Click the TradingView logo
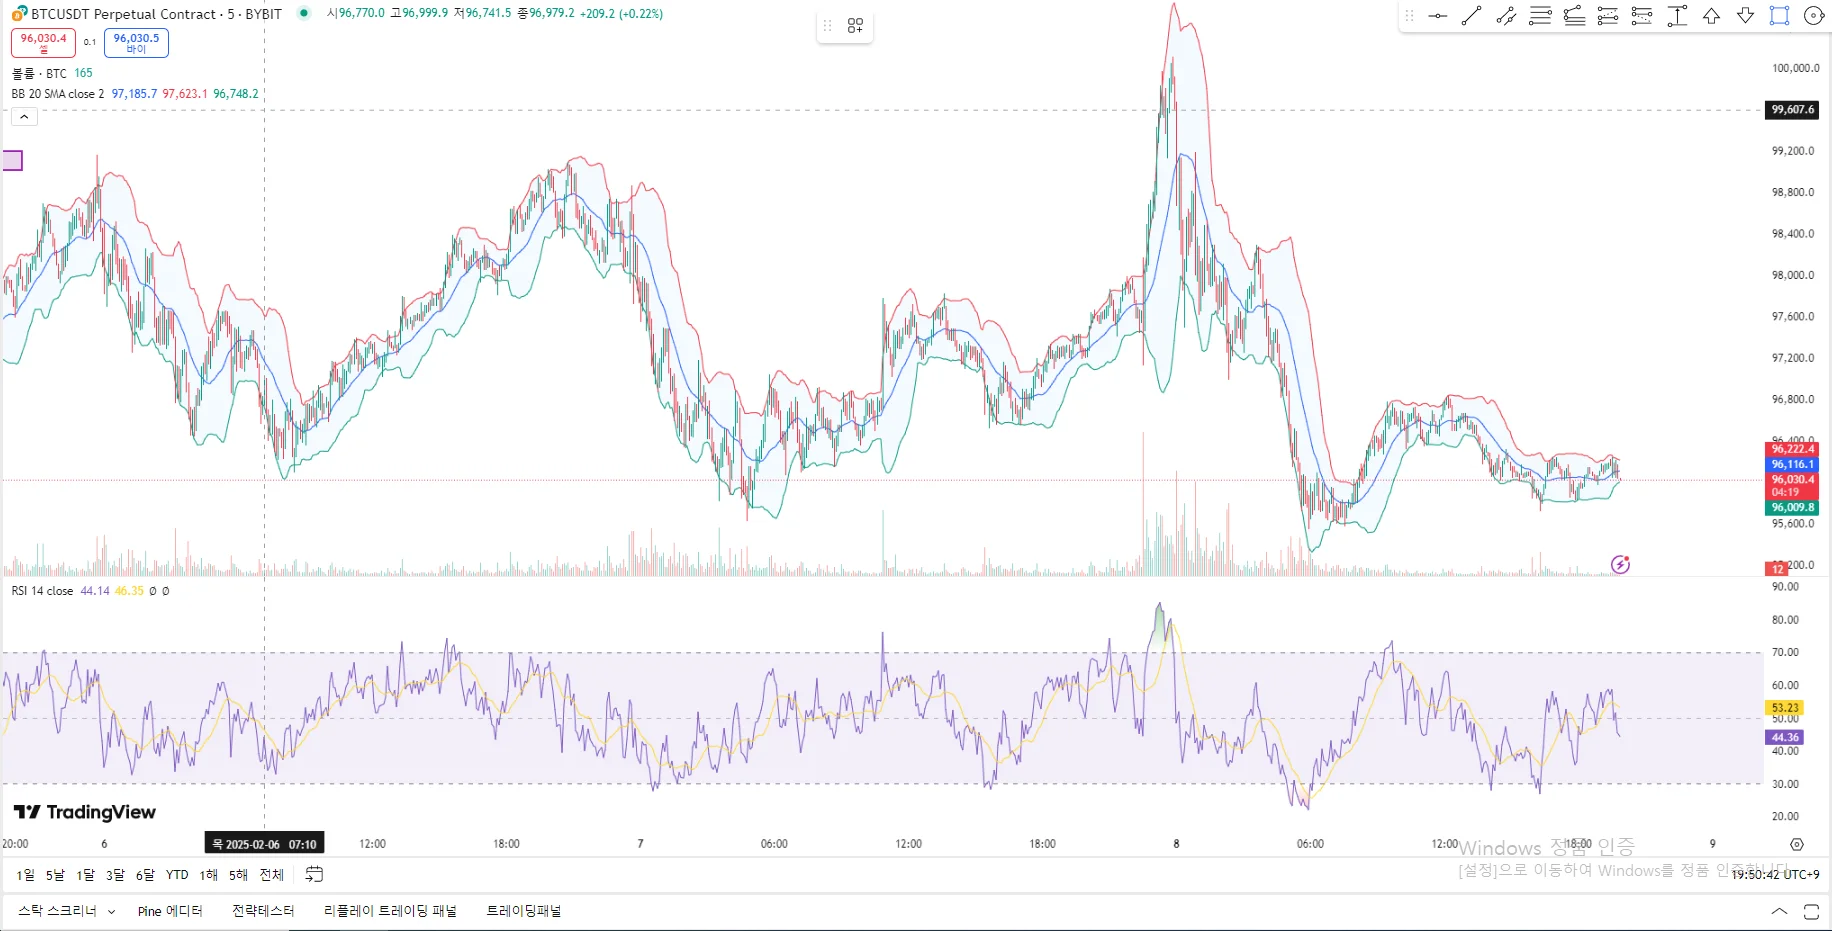The width and height of the screenshot is (1832, 931). (85, 812)
